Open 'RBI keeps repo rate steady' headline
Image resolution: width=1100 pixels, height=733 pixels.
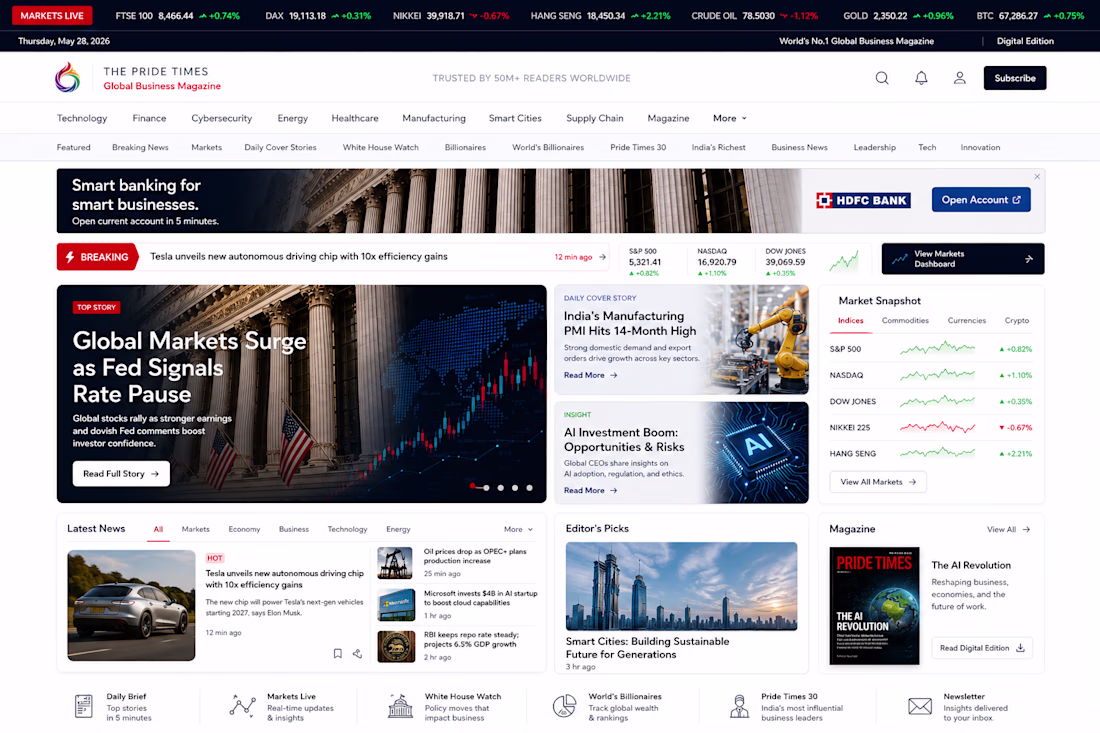click(471, 639)
